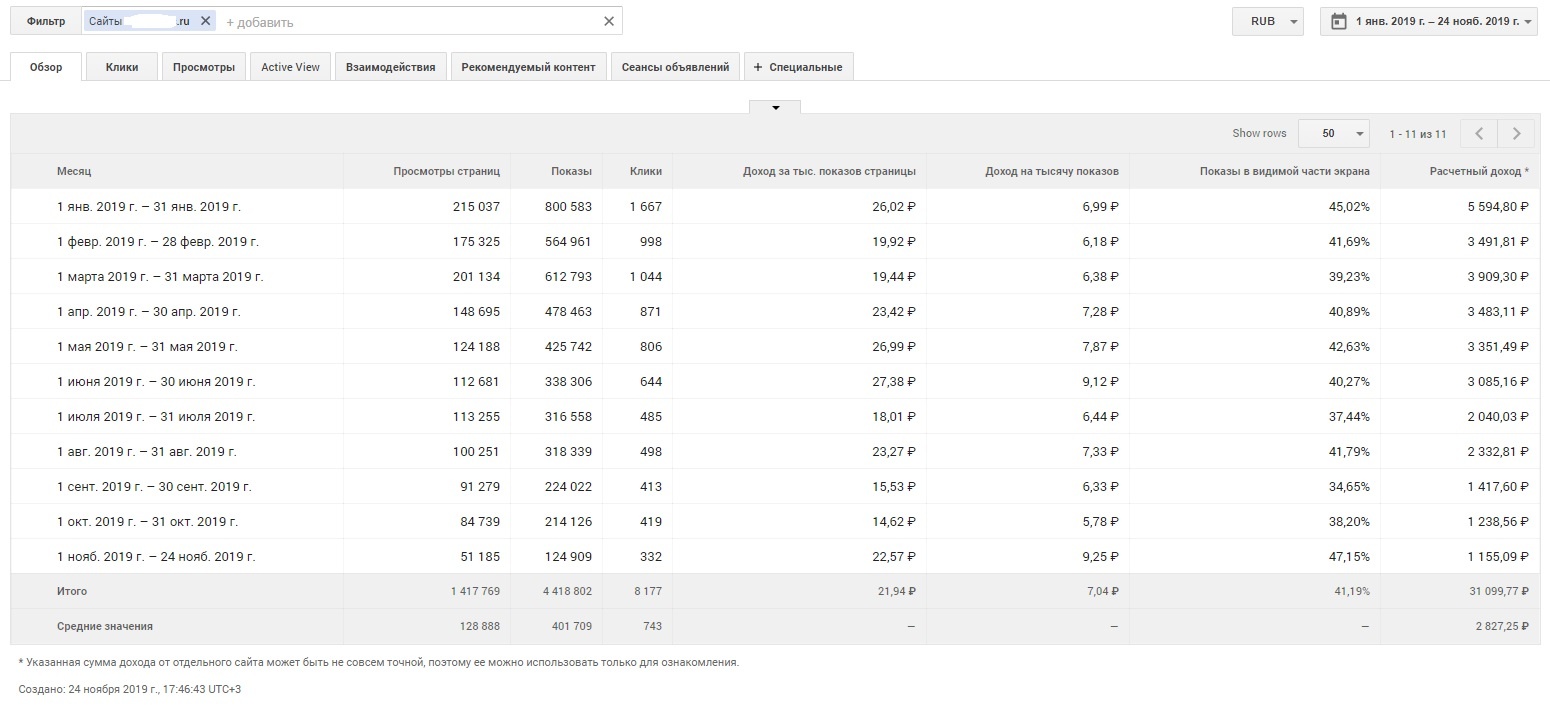The image size is (1550, 708).
Task: Clear the filter field with the X icon
Action: click(609, 21)
